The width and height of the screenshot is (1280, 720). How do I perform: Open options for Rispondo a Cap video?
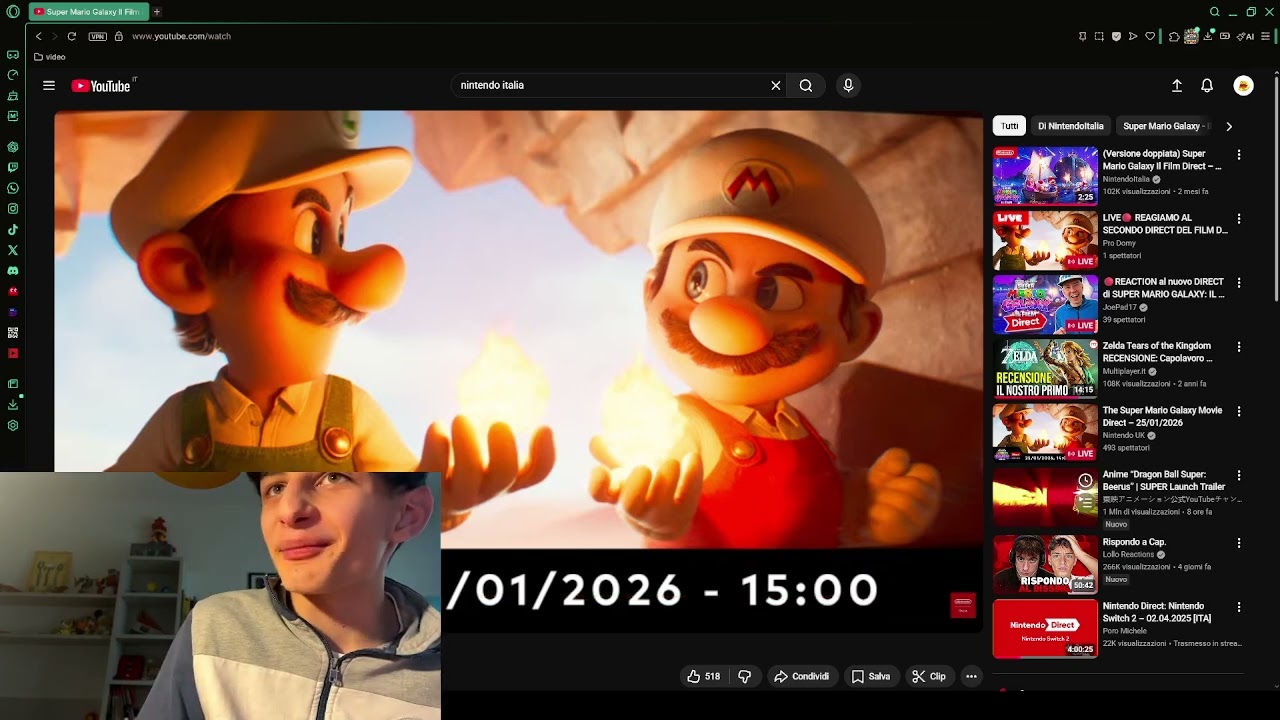coord(1239,543)
